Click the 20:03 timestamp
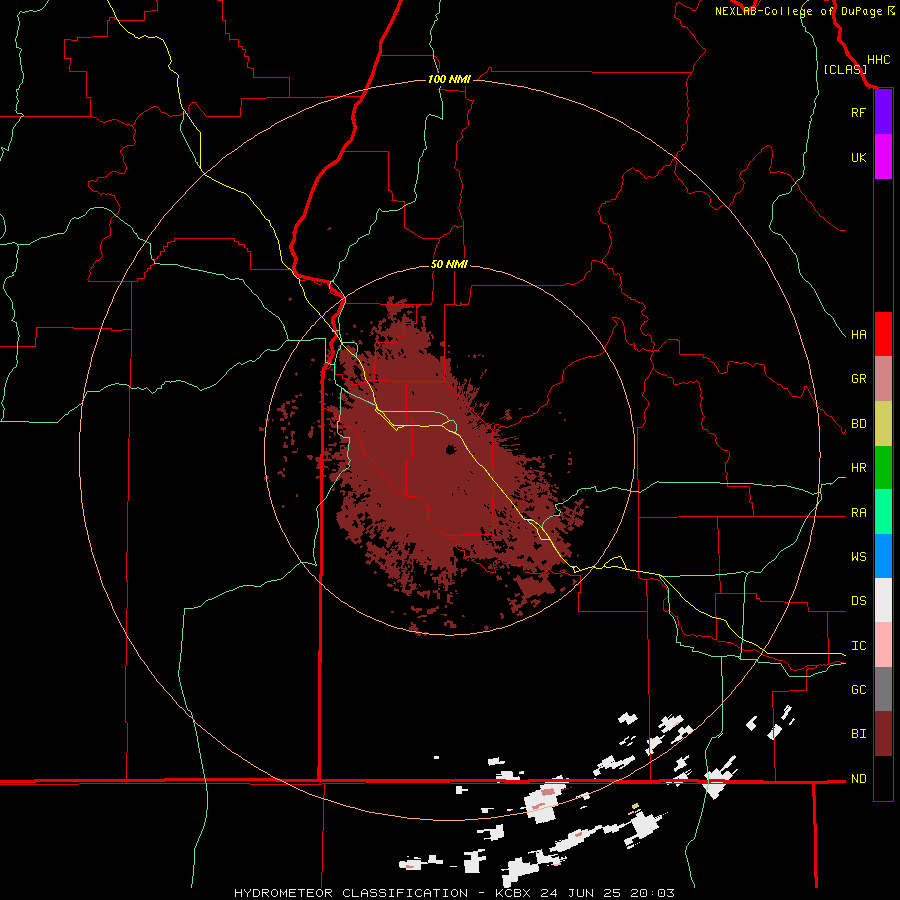This screenshot has width=900, height=900. point(651,893)
